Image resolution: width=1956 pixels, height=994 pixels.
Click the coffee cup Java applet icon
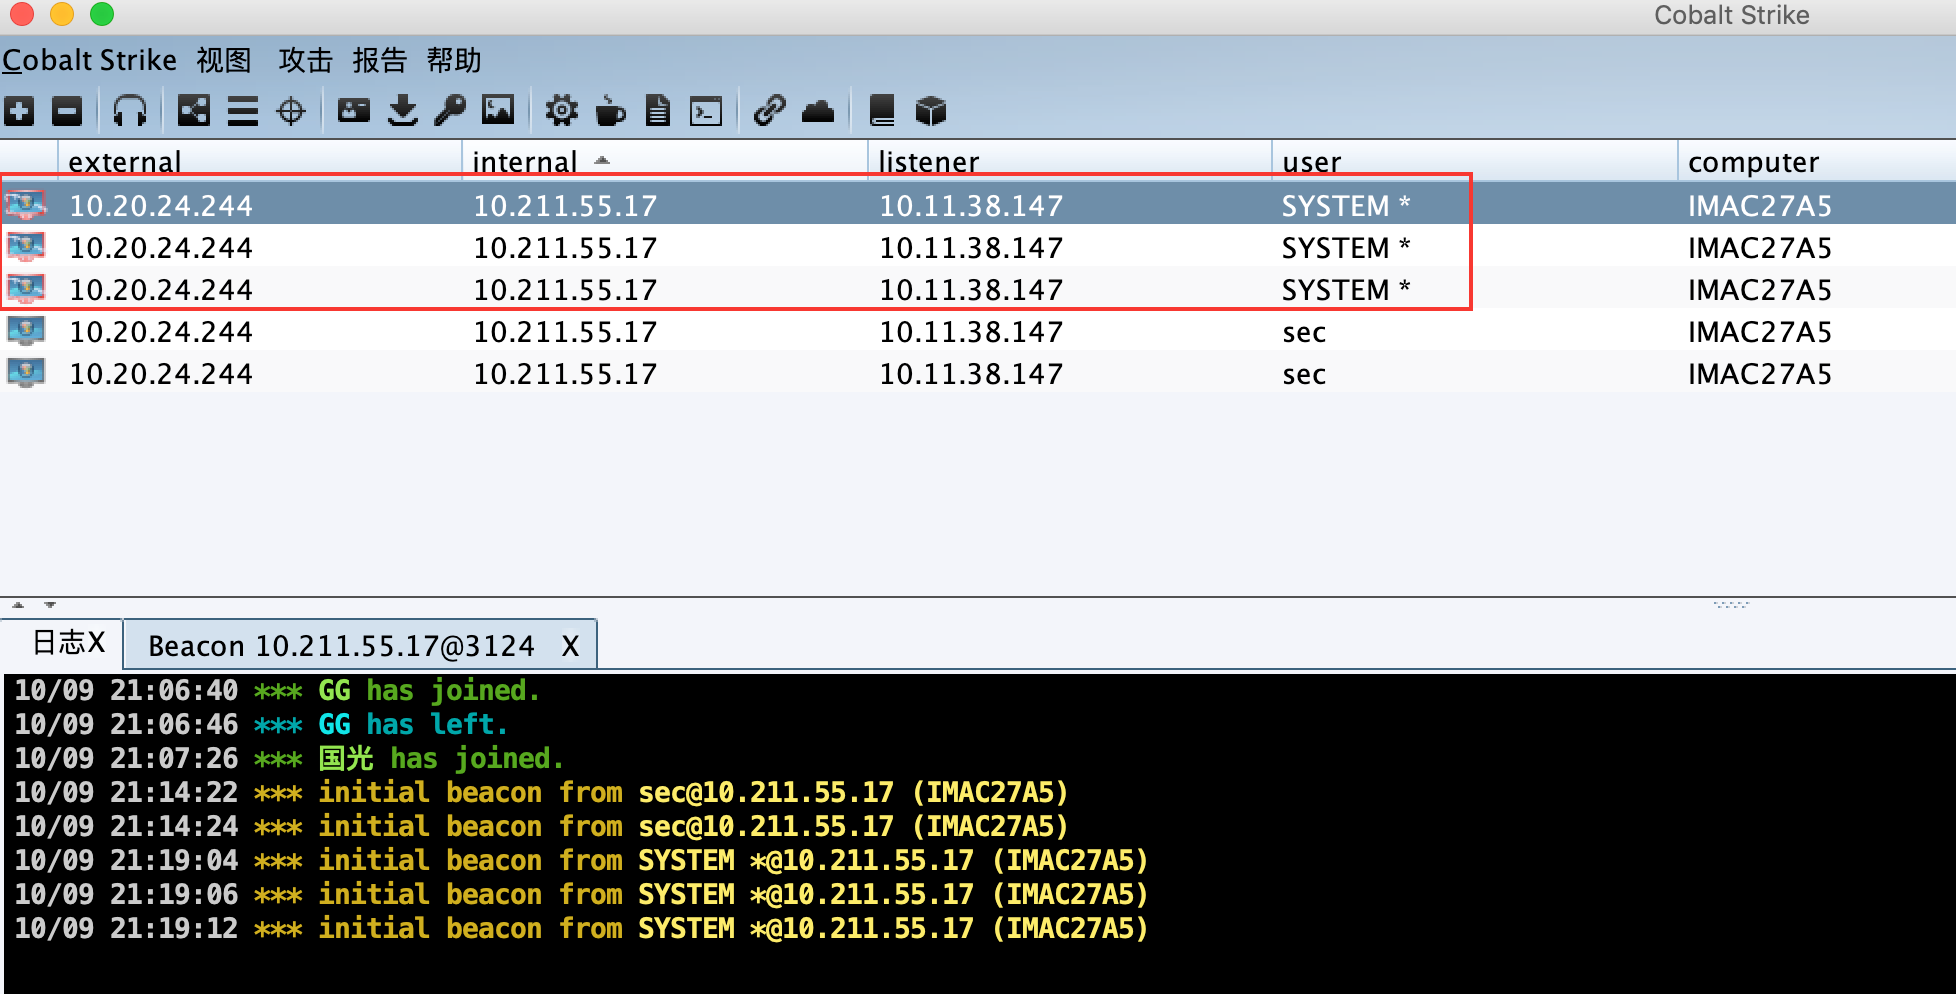pyautogui.click(x=610, y=111)
